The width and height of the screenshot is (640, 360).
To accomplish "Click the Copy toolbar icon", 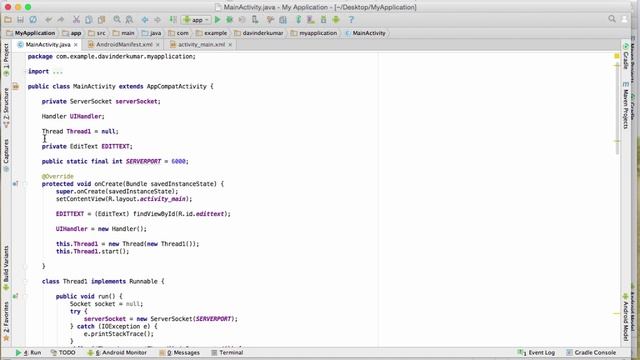I will tap(89, 20).
